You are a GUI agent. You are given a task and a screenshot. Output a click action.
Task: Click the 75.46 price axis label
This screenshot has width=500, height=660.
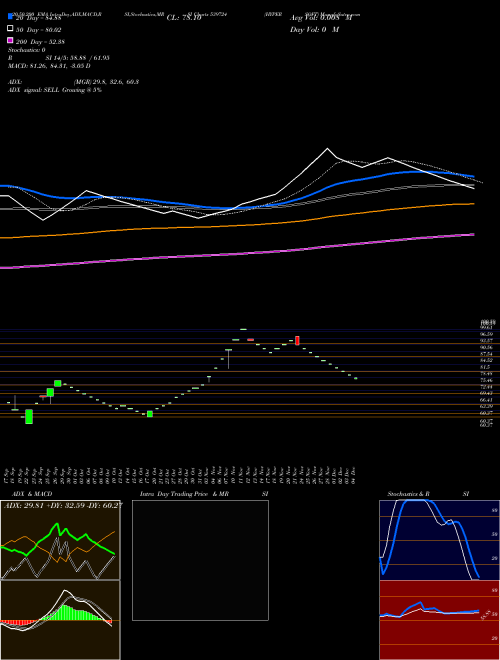pos(486,380)
